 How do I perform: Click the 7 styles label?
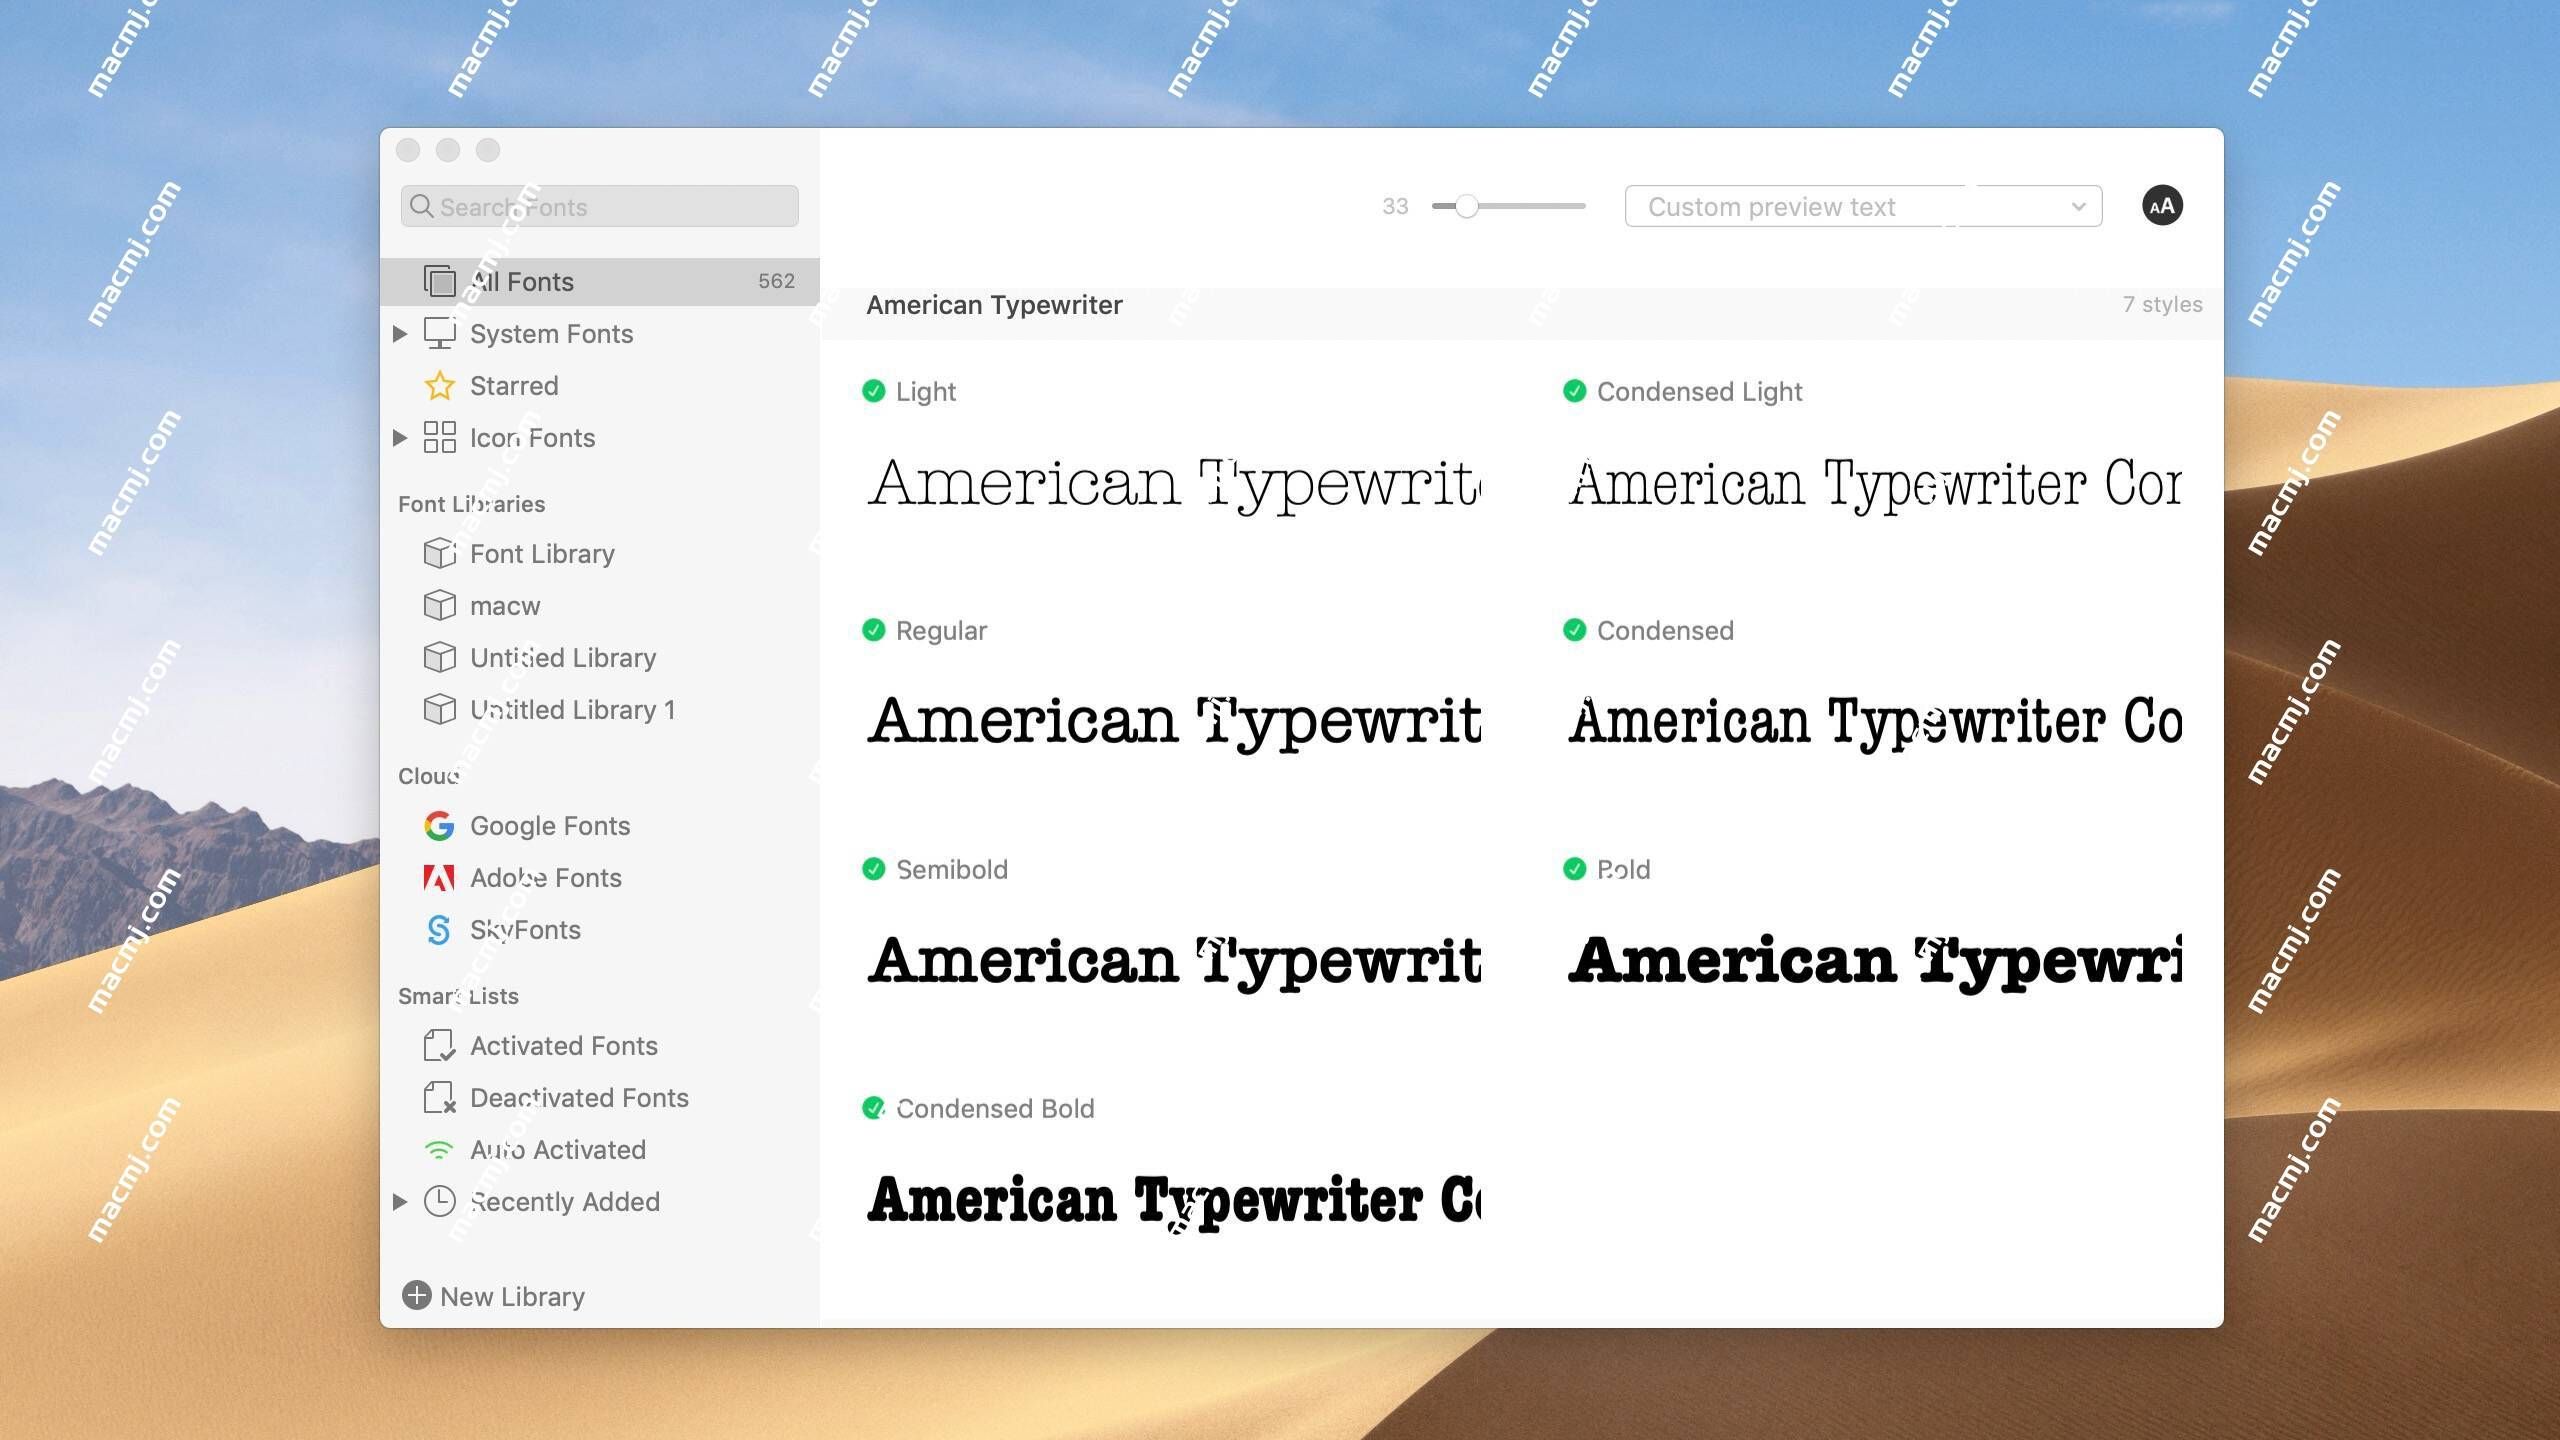[x=2162, y=304]
